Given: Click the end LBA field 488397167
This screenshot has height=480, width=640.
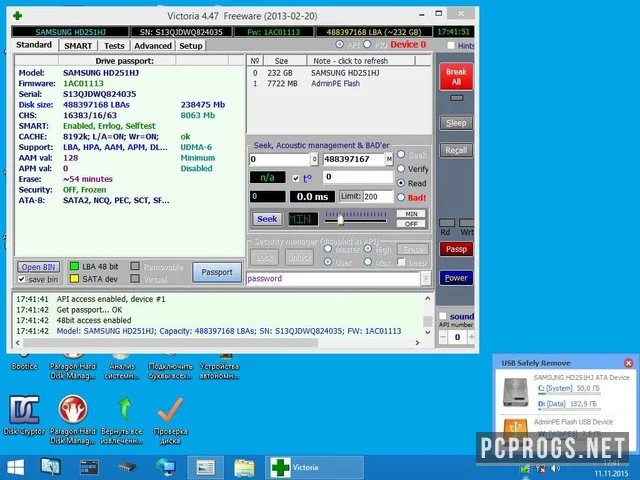Looking at the screenshot, I should click(353, 159).
